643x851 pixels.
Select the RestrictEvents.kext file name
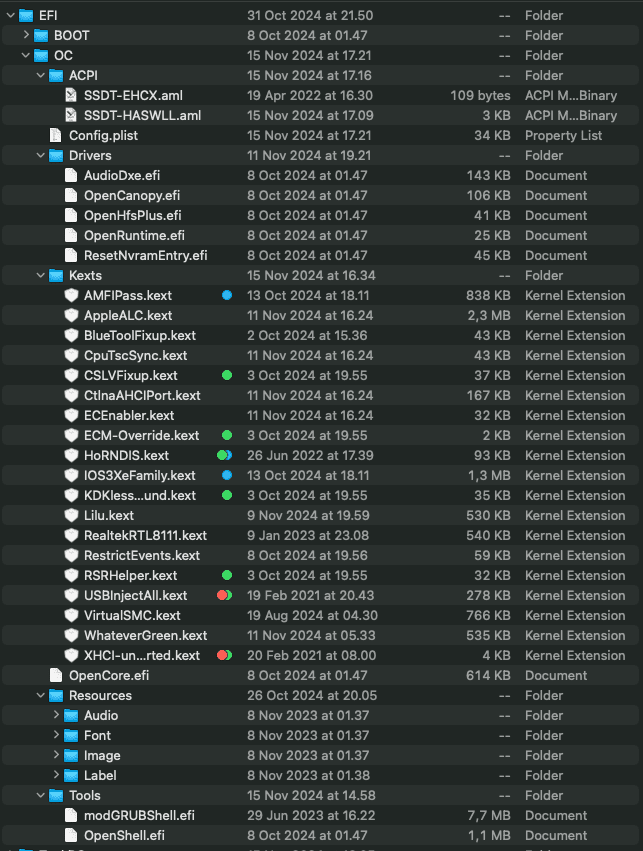click(142, 556)
